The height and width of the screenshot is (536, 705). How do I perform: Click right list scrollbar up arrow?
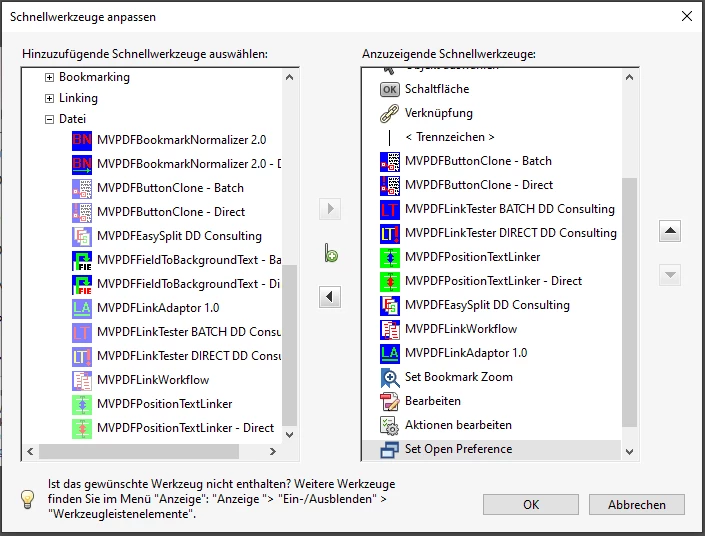coord(629,77)
